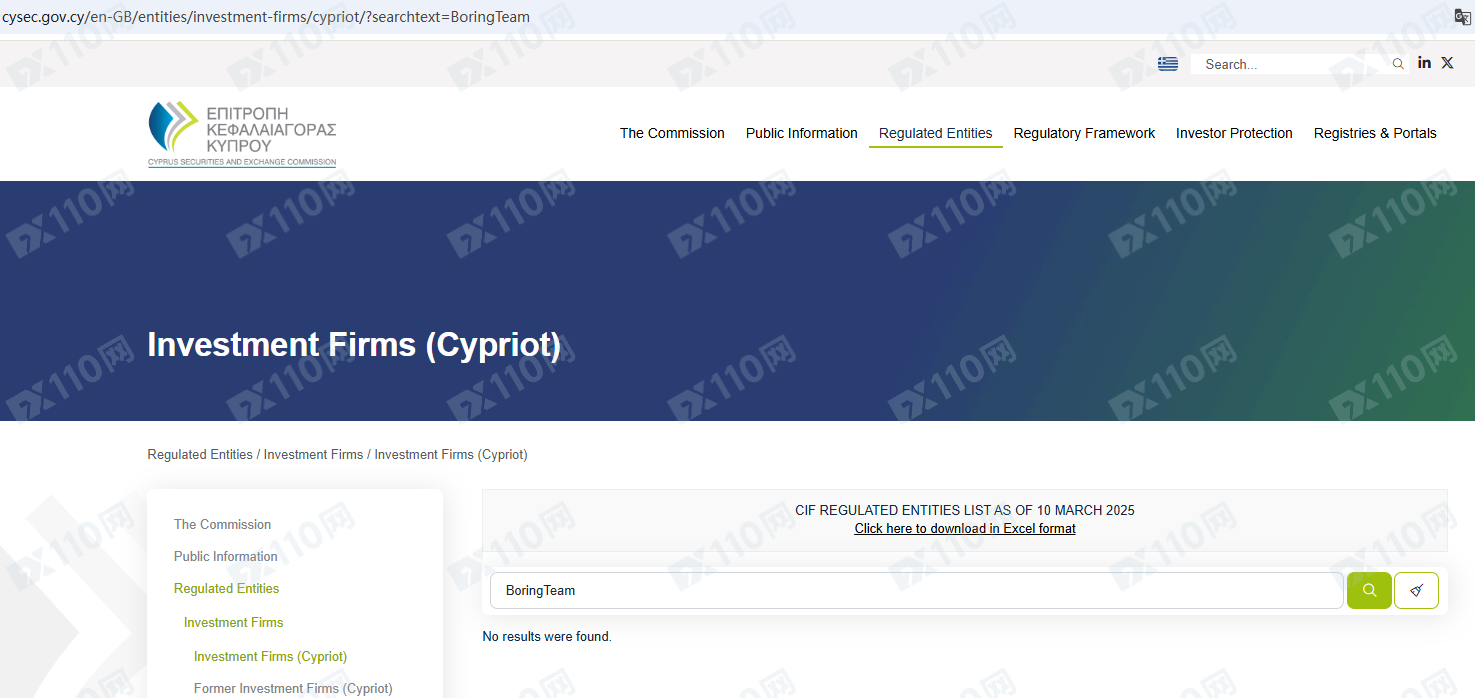
Task: Click the clear search broom icon
Action: [x=1416, y=590]
